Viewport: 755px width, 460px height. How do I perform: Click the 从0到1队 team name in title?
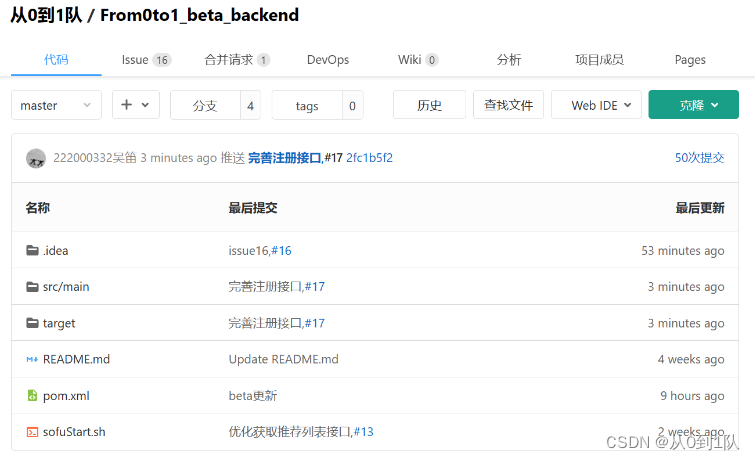(46, 15)
